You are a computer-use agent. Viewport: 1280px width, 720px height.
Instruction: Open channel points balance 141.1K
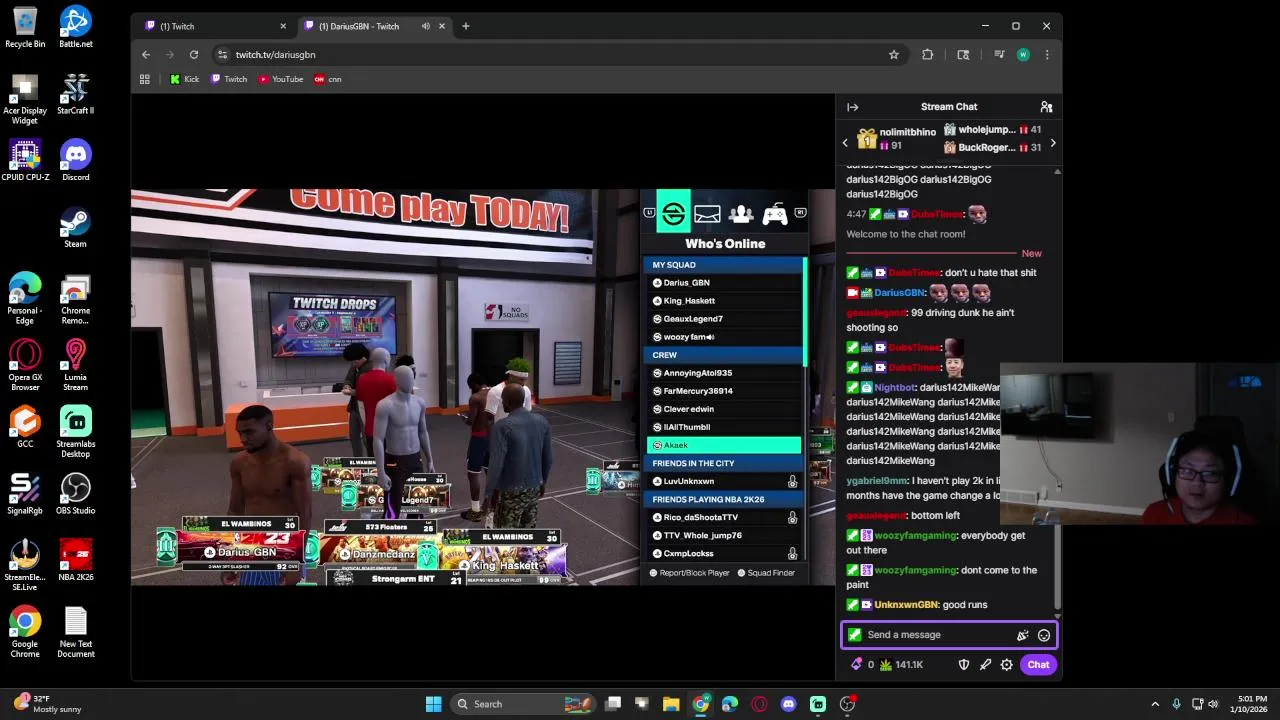(x=901, y=664)
